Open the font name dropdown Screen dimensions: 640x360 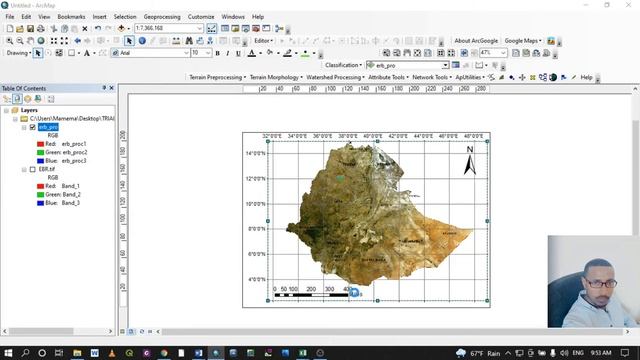coord(186,53)
